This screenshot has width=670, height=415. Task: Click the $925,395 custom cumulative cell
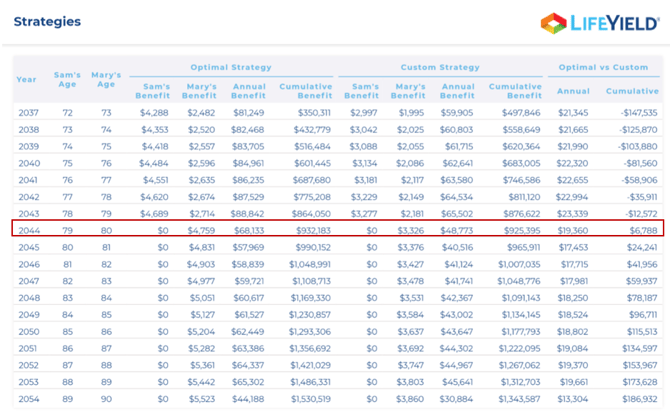pos(522,231)
